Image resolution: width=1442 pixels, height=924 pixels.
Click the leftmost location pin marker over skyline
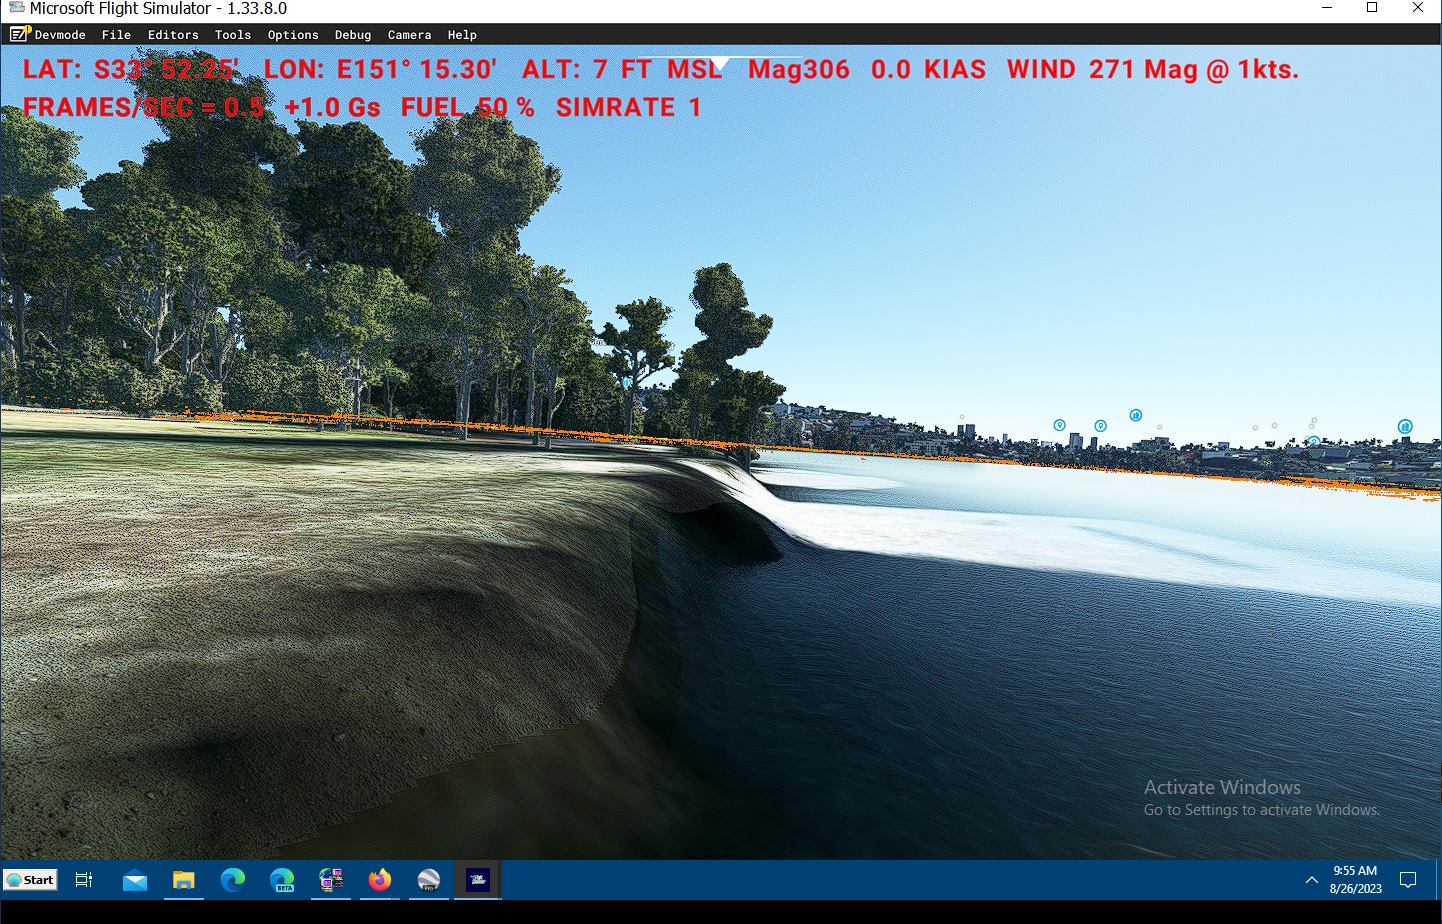[1059, 425]
